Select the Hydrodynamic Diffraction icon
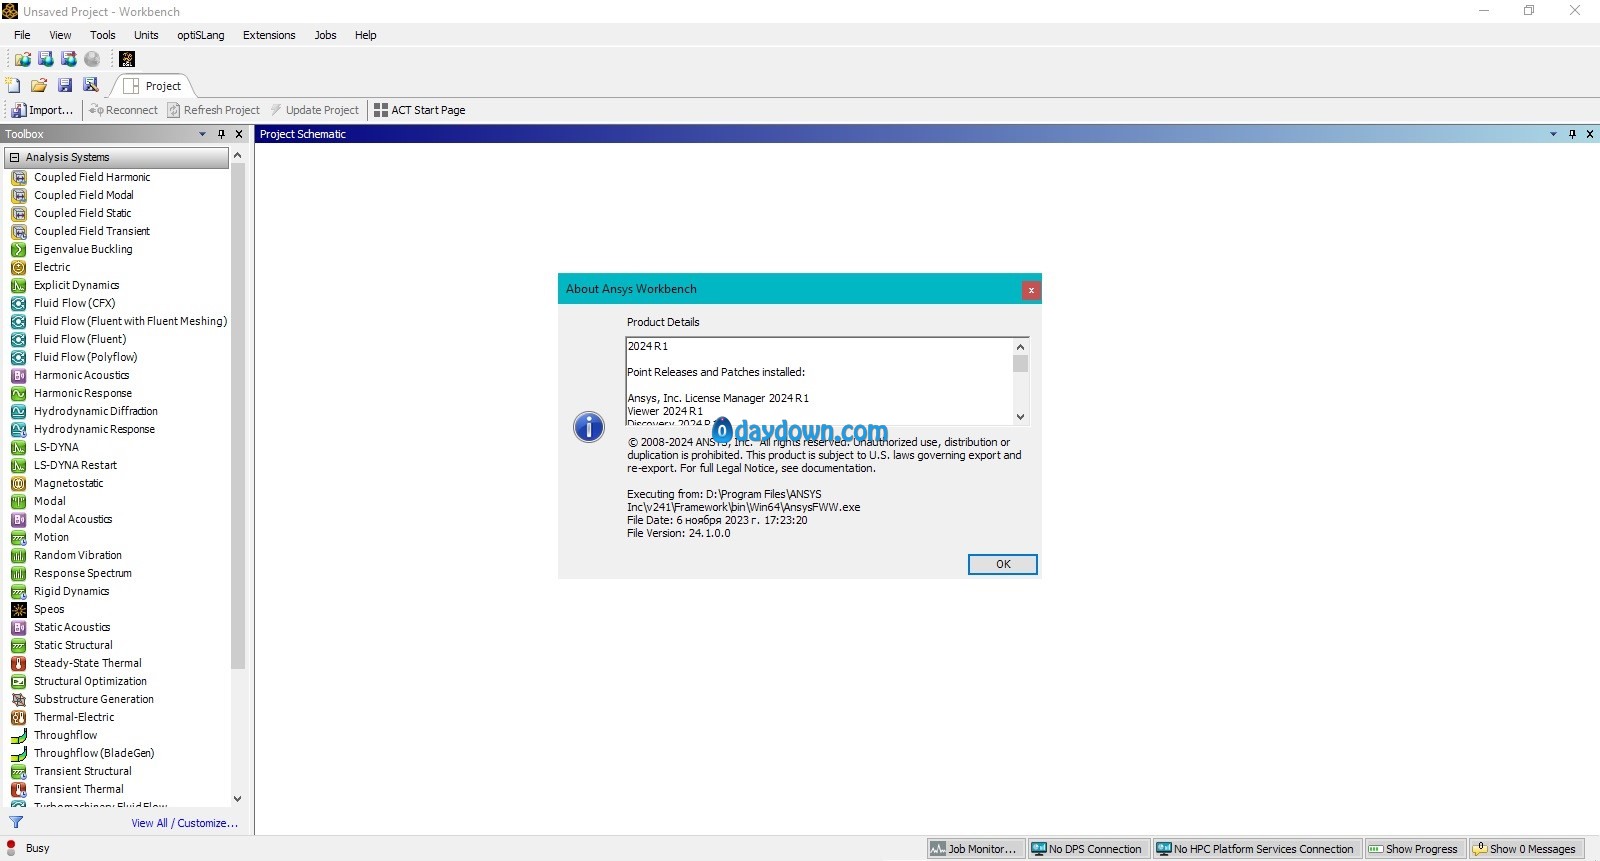This screenshot has width=1600, height=861. 18,411
